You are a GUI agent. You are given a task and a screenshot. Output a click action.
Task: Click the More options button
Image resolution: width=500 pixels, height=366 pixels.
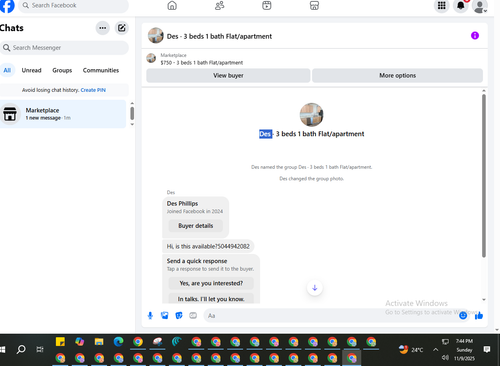coord(397,75)
